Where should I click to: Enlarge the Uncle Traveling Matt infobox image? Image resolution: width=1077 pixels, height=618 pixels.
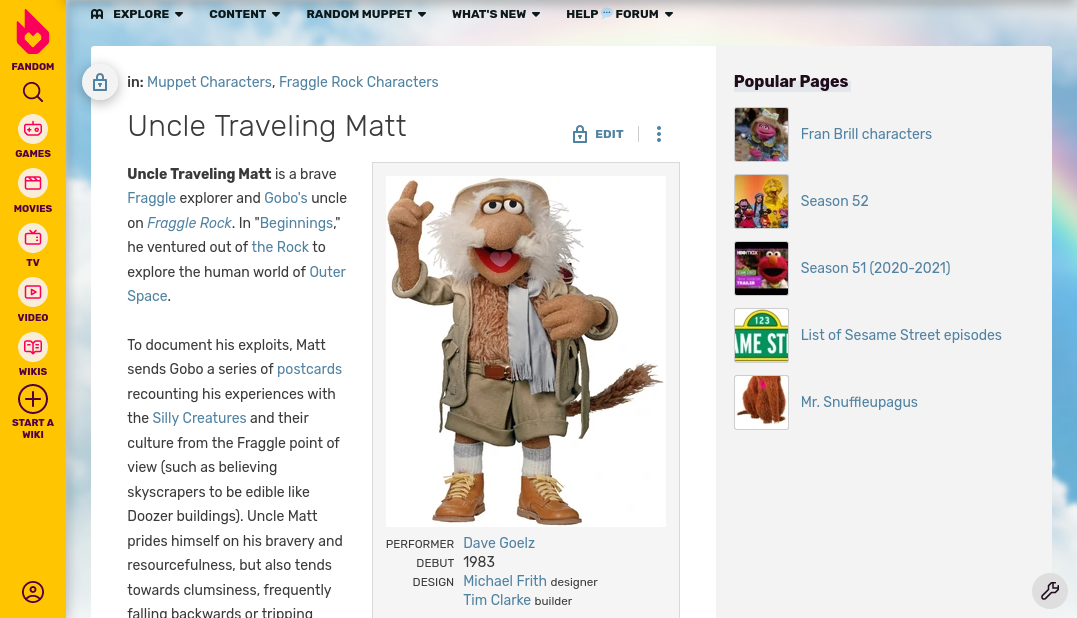tap(526, 352)
